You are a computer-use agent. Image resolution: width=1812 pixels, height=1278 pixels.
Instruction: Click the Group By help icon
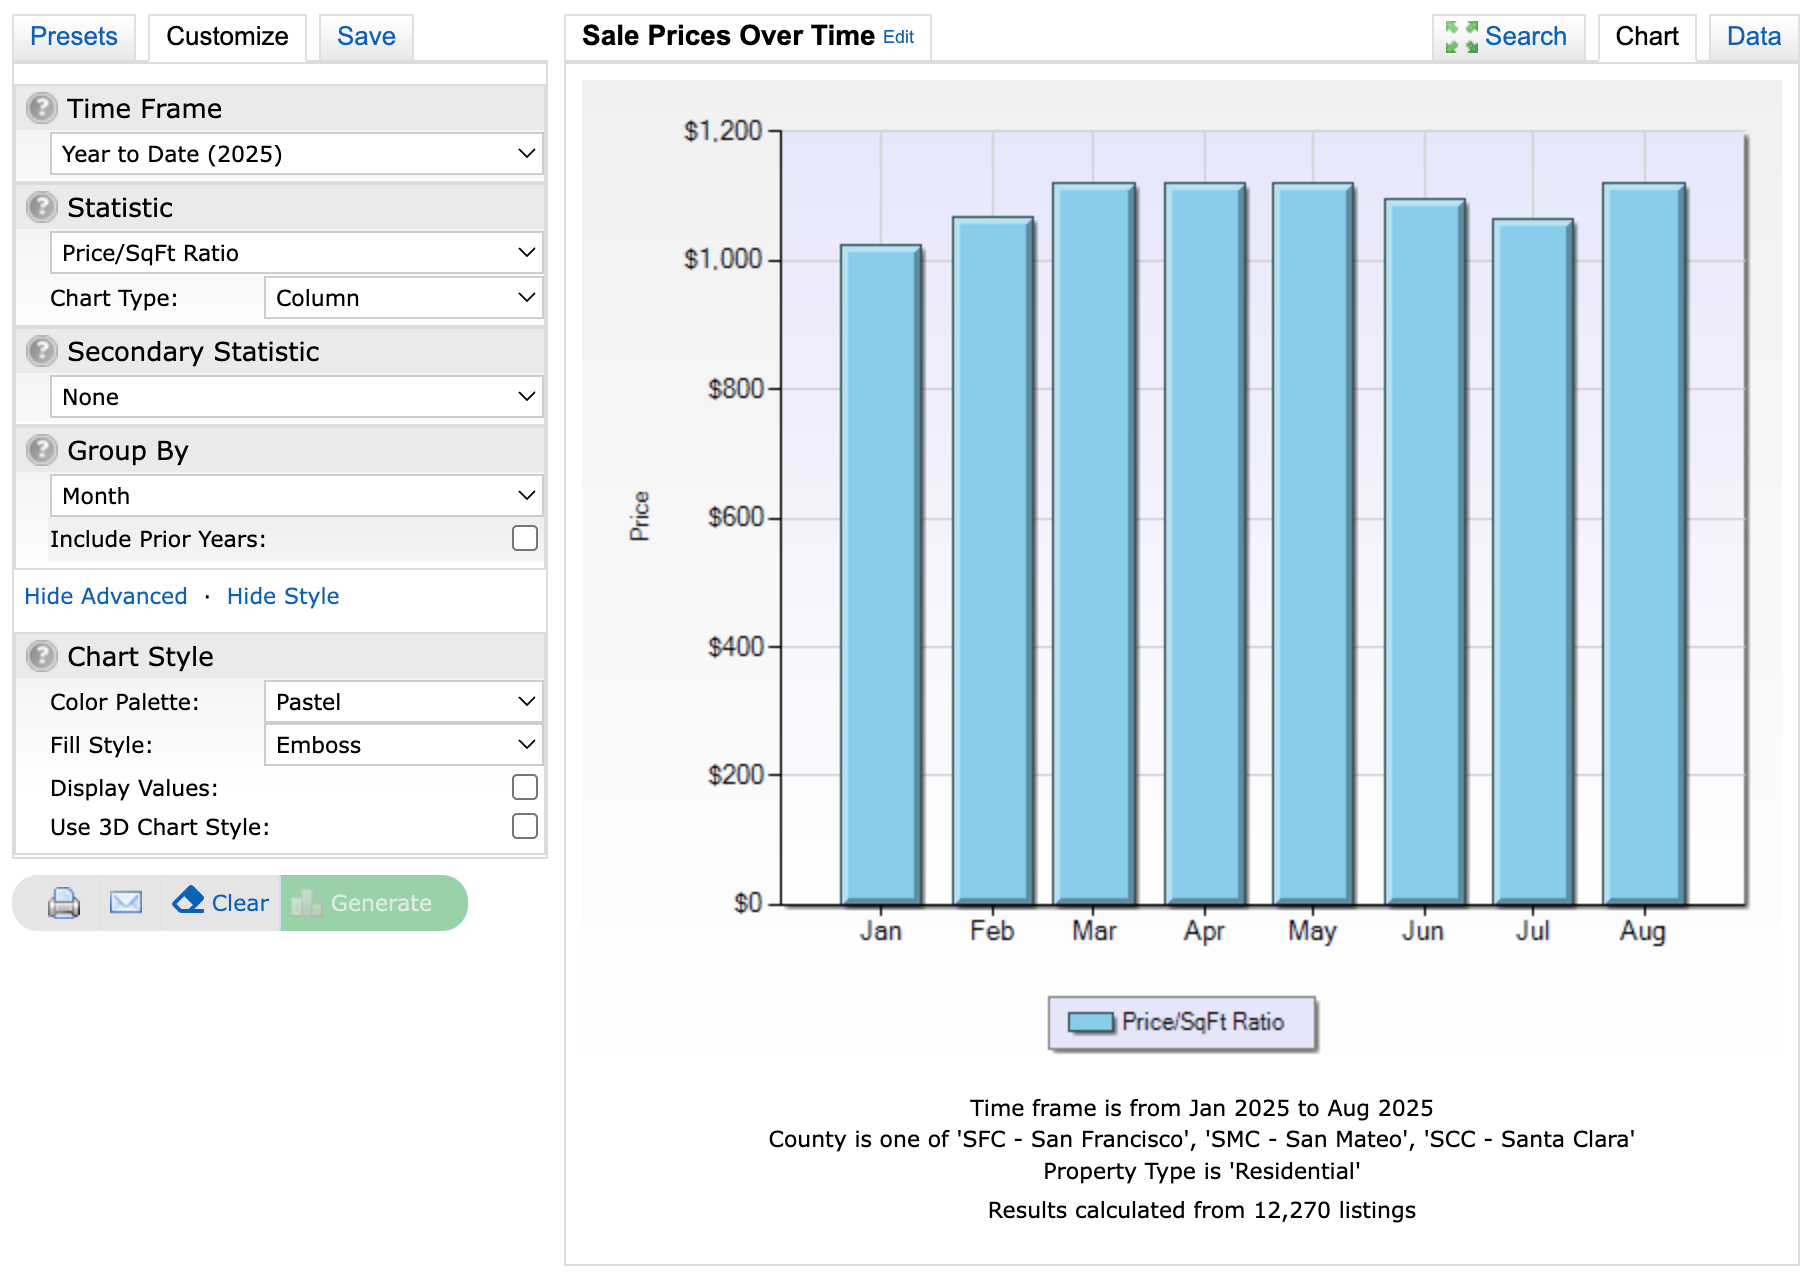pos(41,450)
